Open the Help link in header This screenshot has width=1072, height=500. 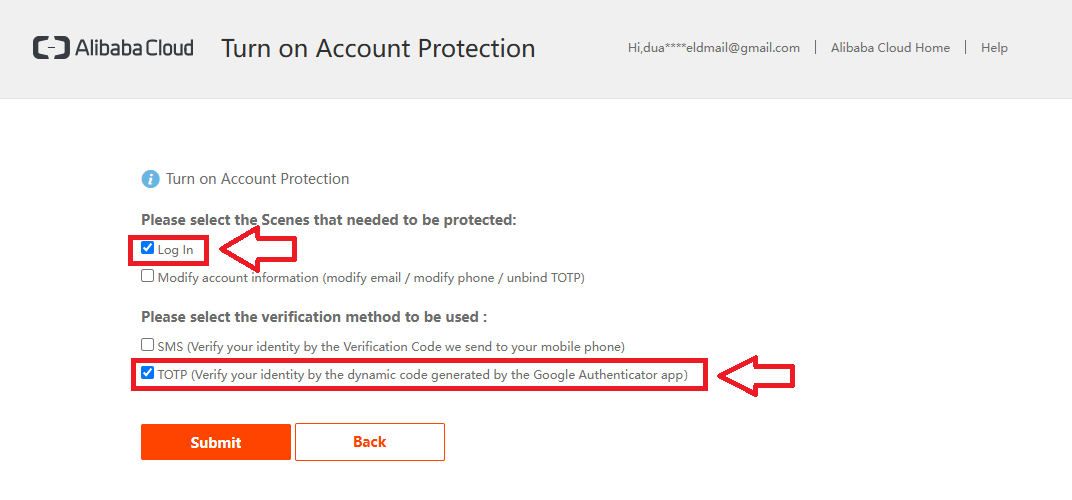pos(994,48)
